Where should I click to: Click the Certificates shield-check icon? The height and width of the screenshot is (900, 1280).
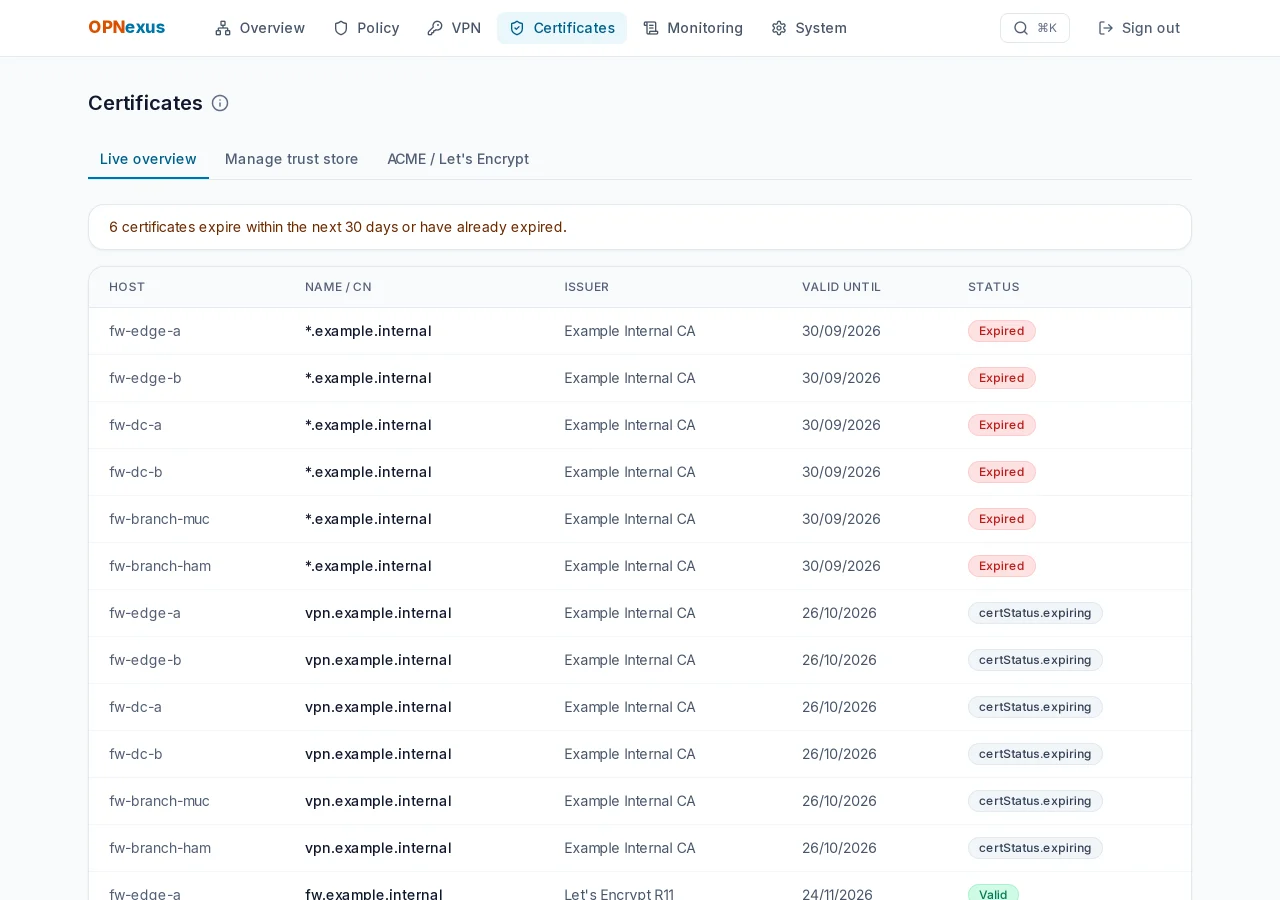click(x=517, y=28)
